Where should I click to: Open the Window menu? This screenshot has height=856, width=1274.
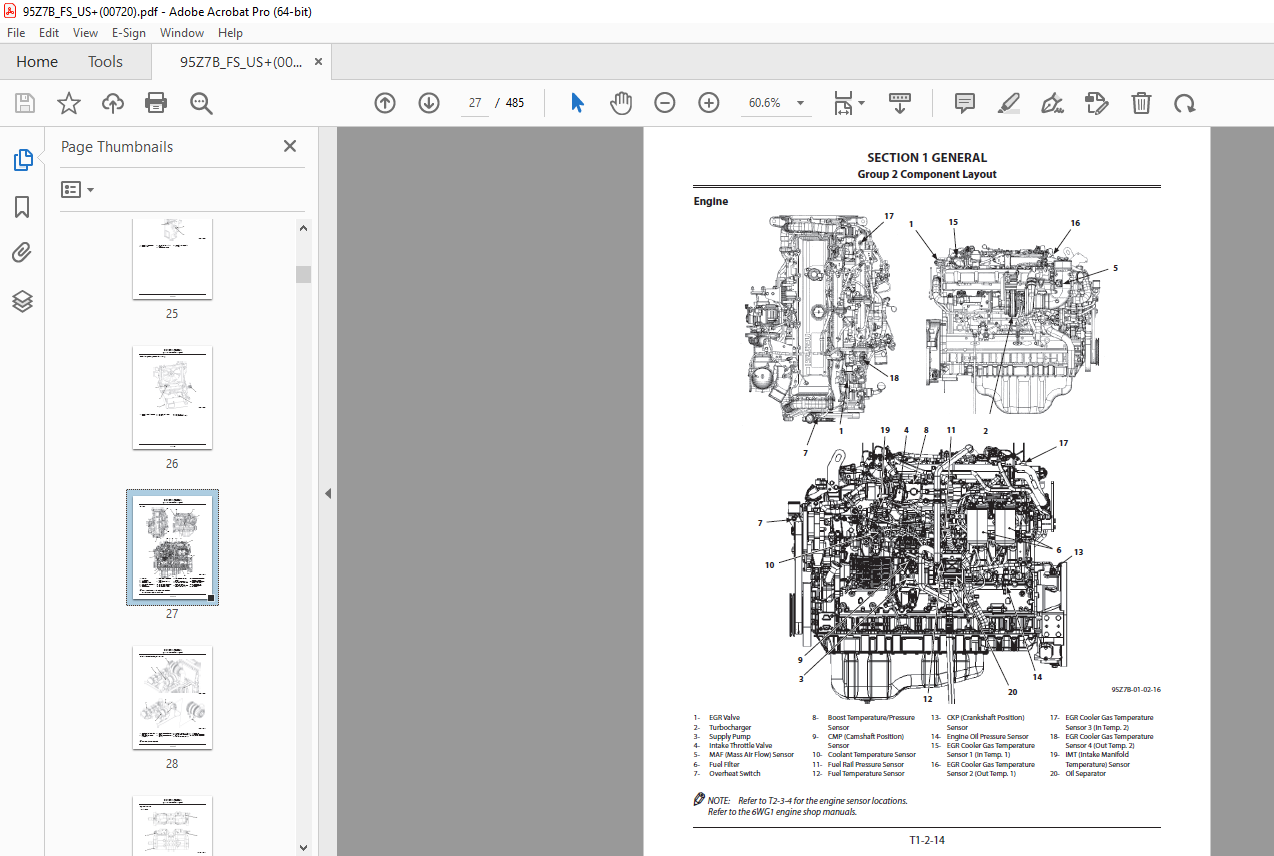coord(182,32)
